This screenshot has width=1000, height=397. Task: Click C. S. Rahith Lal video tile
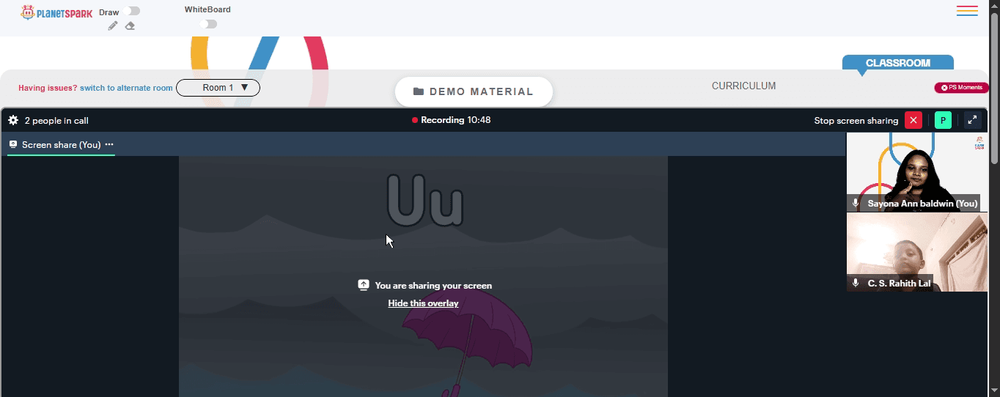[916, 253]
